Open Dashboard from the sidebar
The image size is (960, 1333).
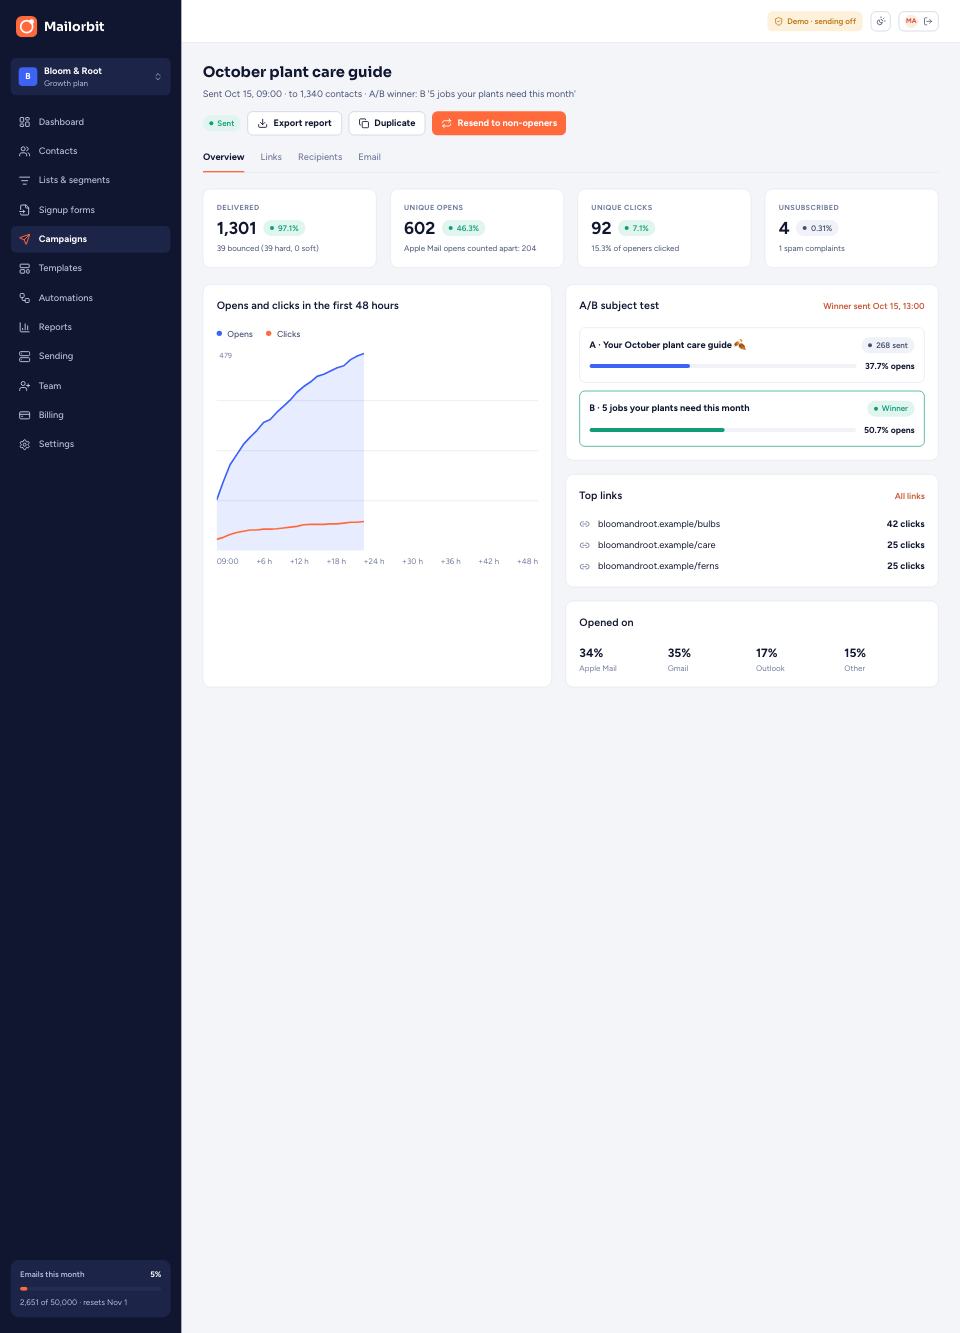coord(90,122)
